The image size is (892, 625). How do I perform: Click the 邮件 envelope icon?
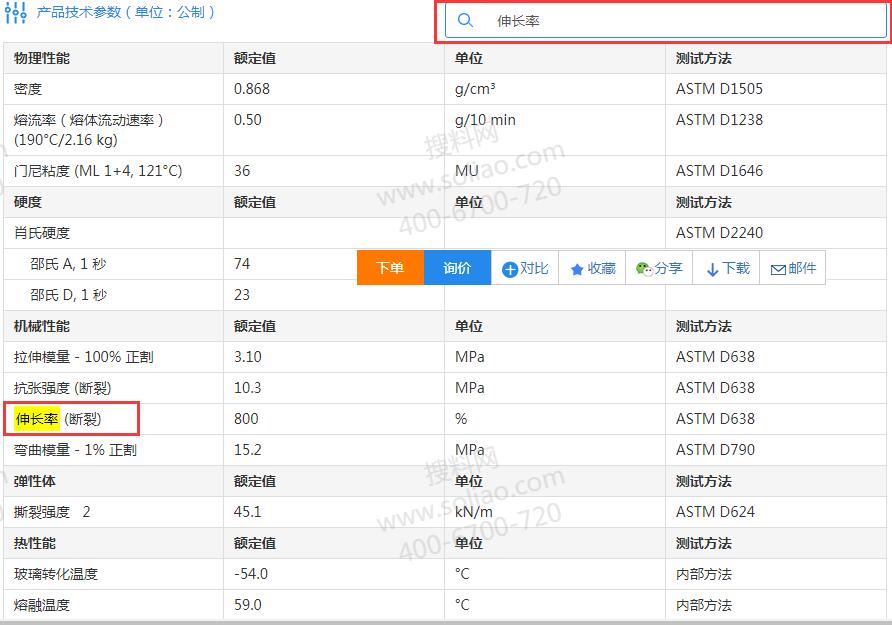[777, 269]
